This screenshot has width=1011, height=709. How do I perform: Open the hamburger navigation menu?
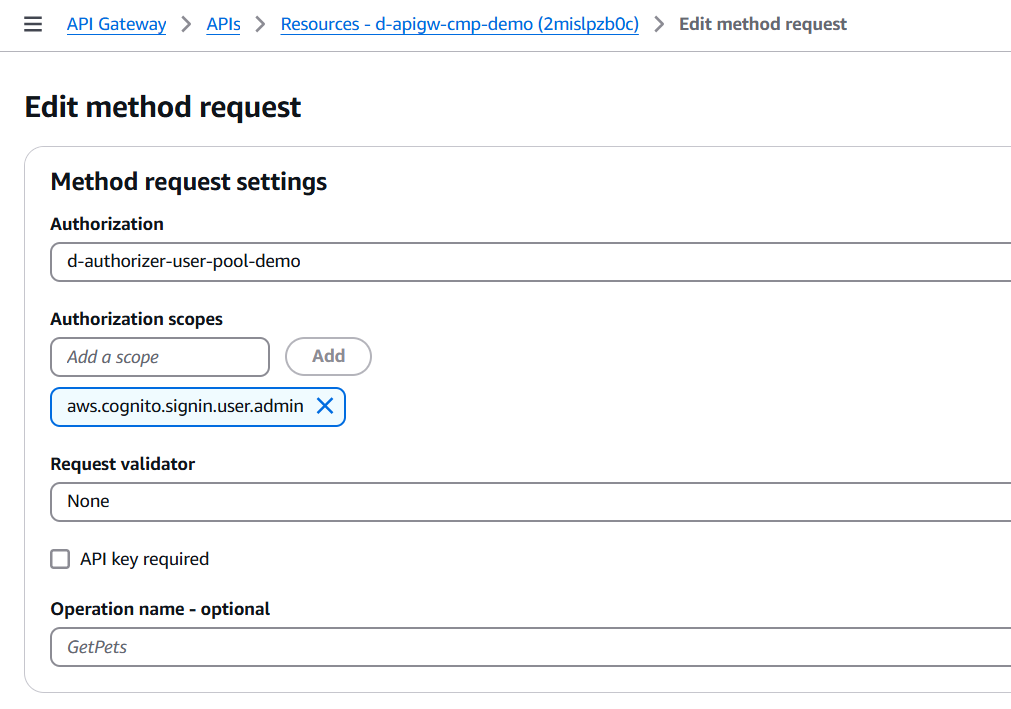click(x=33, y=25)
